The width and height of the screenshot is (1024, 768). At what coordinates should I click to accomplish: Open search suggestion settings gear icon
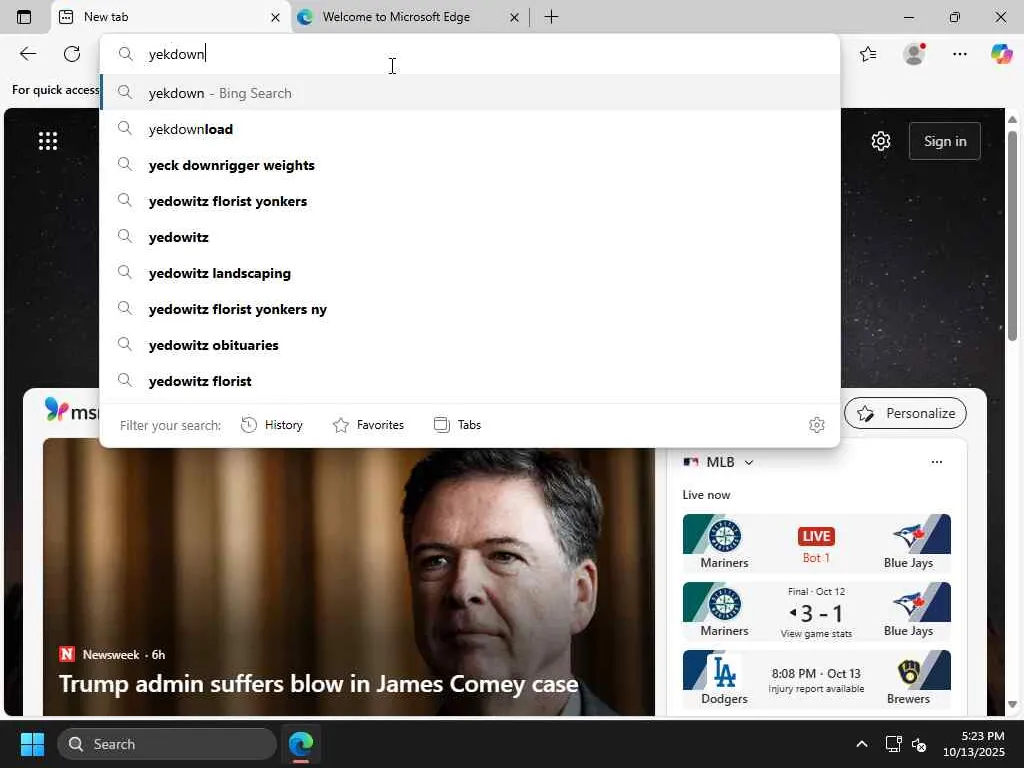816,425
